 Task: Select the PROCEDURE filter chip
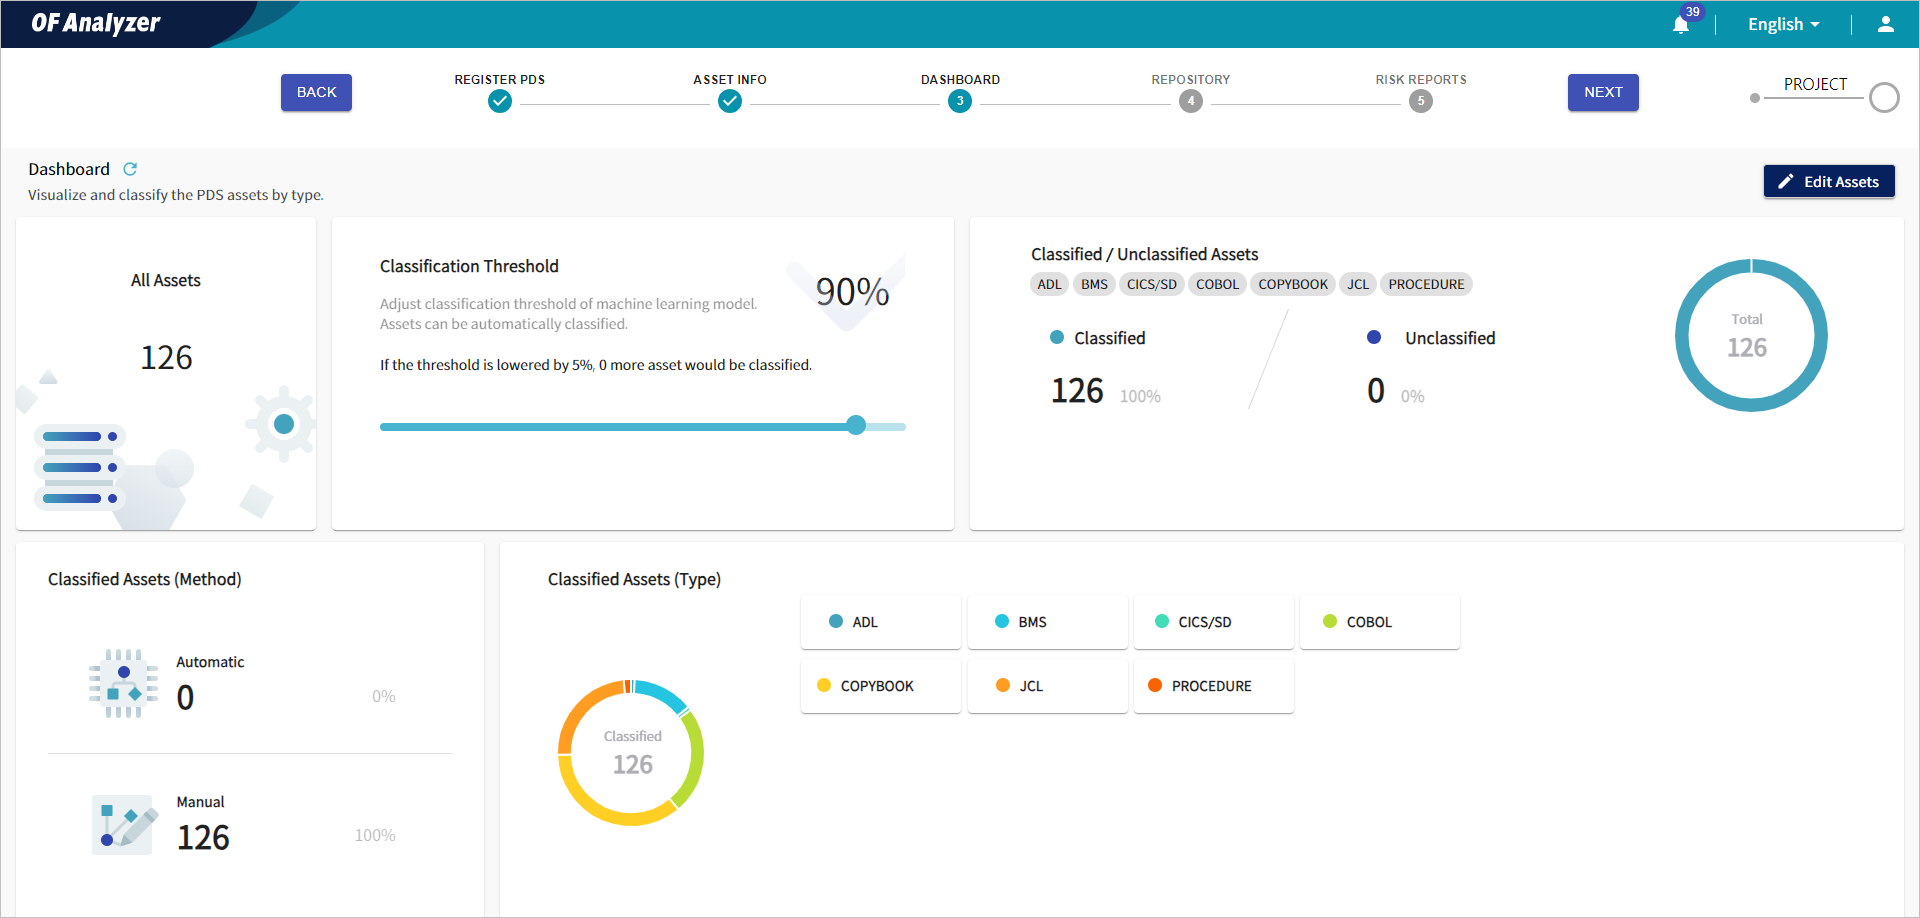1426,284
